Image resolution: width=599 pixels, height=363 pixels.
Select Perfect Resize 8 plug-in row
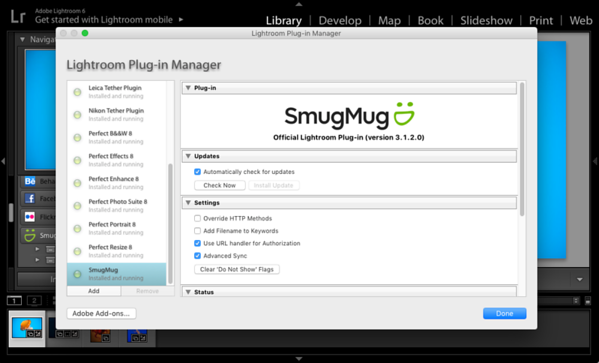117,251
